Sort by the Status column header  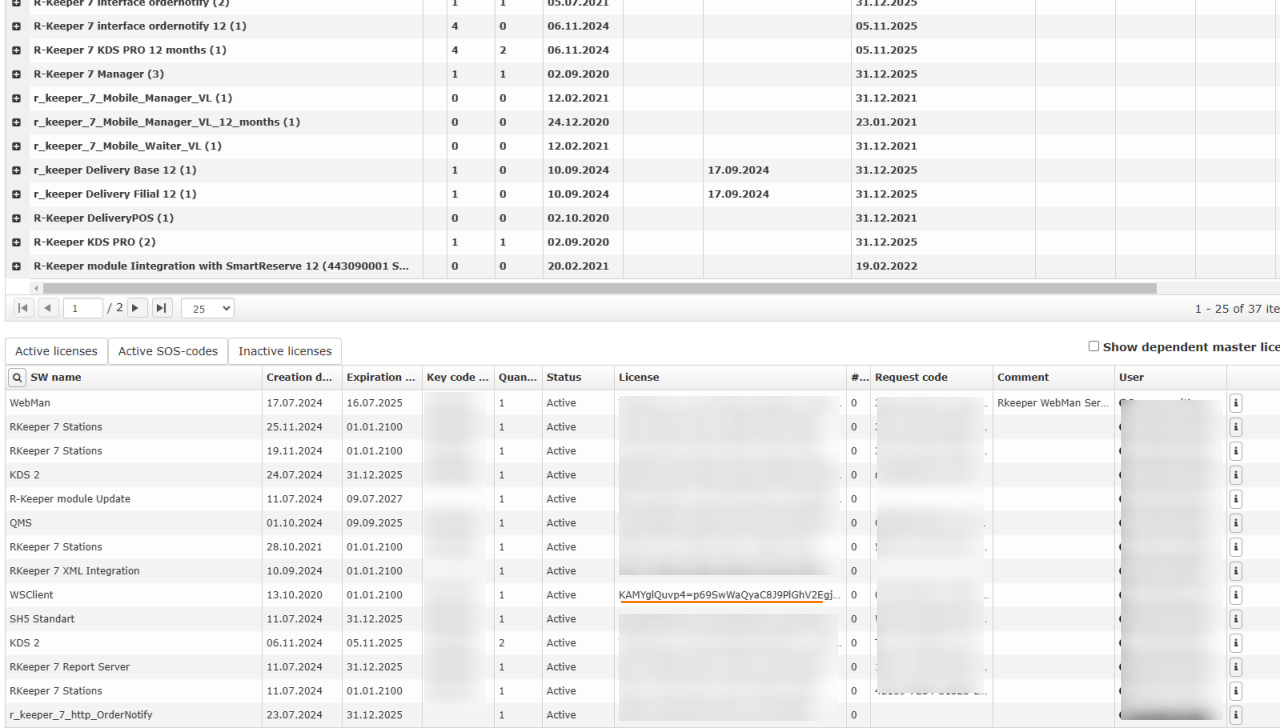[x=578, y=377]
